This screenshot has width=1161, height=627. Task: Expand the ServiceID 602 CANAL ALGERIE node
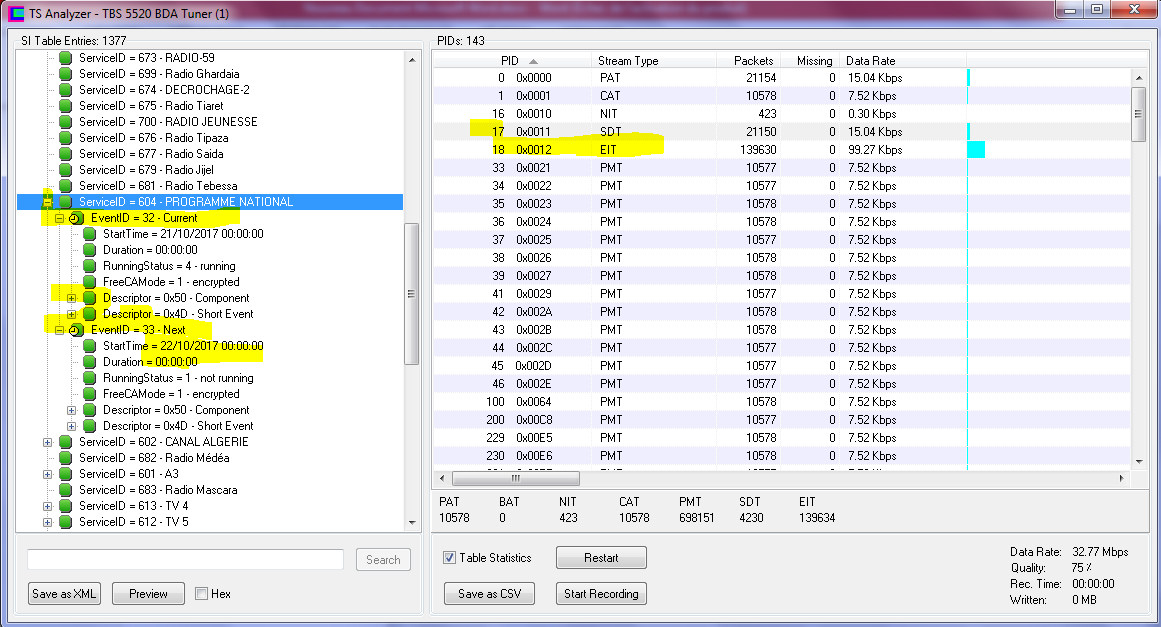[47, 442]
